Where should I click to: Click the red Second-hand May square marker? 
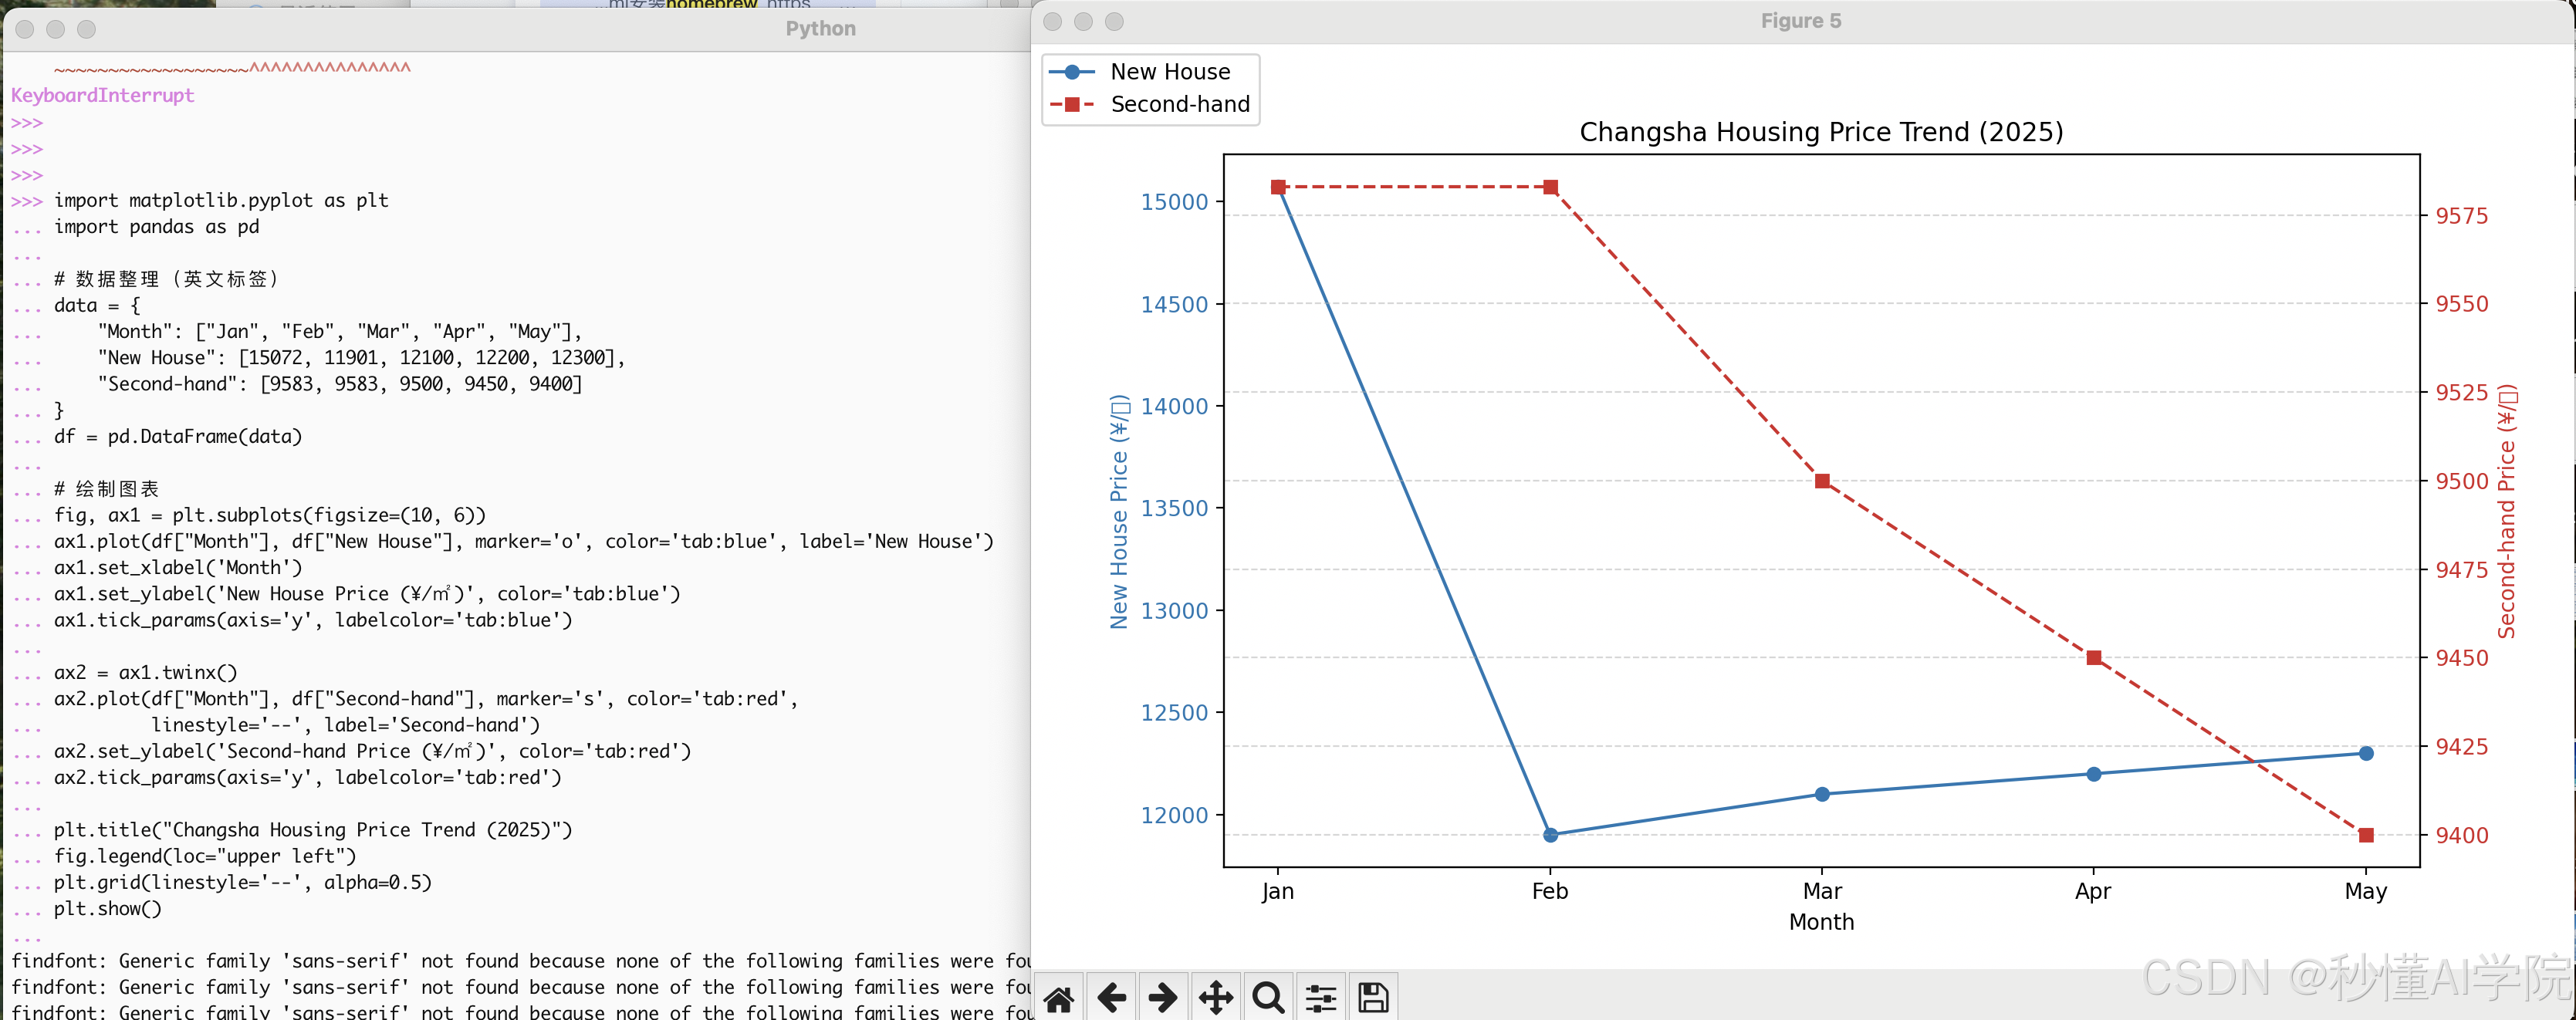(x=2366, y=835)
